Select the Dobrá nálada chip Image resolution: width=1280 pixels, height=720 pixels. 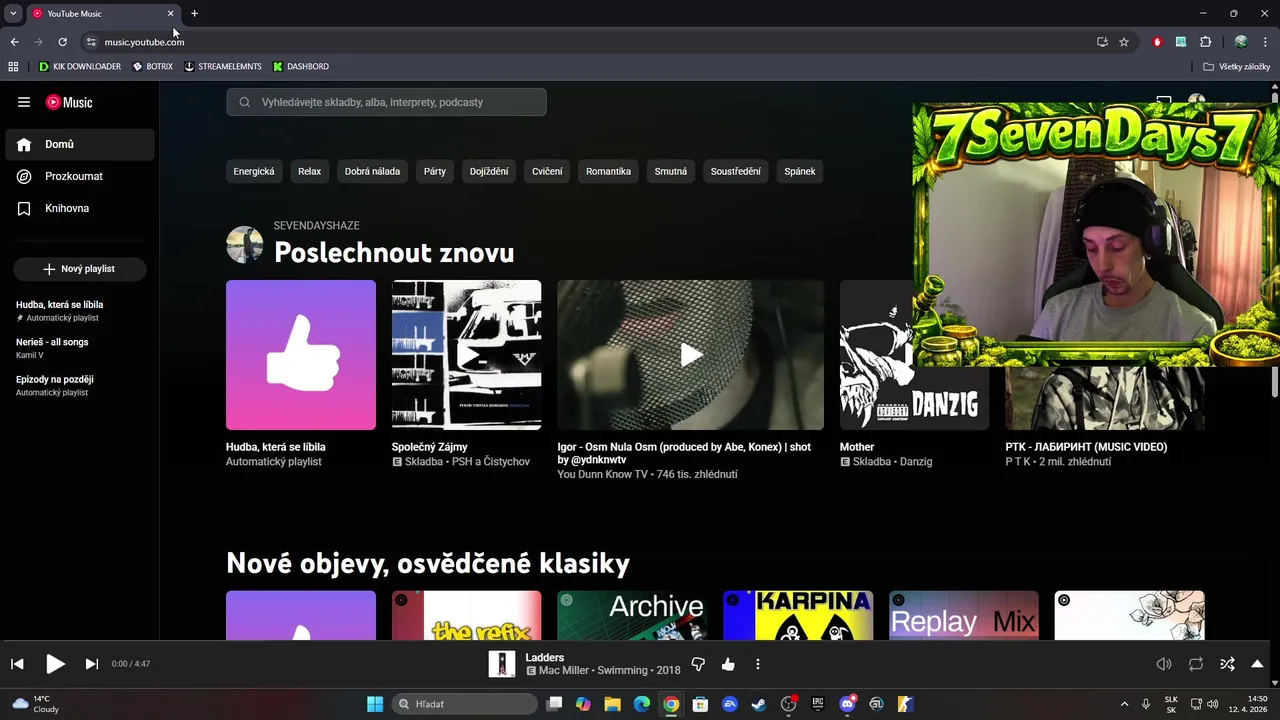[372, 171]
